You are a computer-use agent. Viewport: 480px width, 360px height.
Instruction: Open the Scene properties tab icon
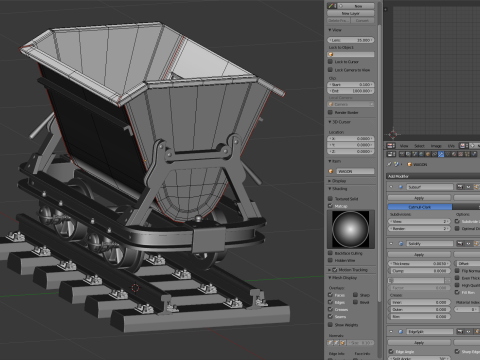pos(415,154)
